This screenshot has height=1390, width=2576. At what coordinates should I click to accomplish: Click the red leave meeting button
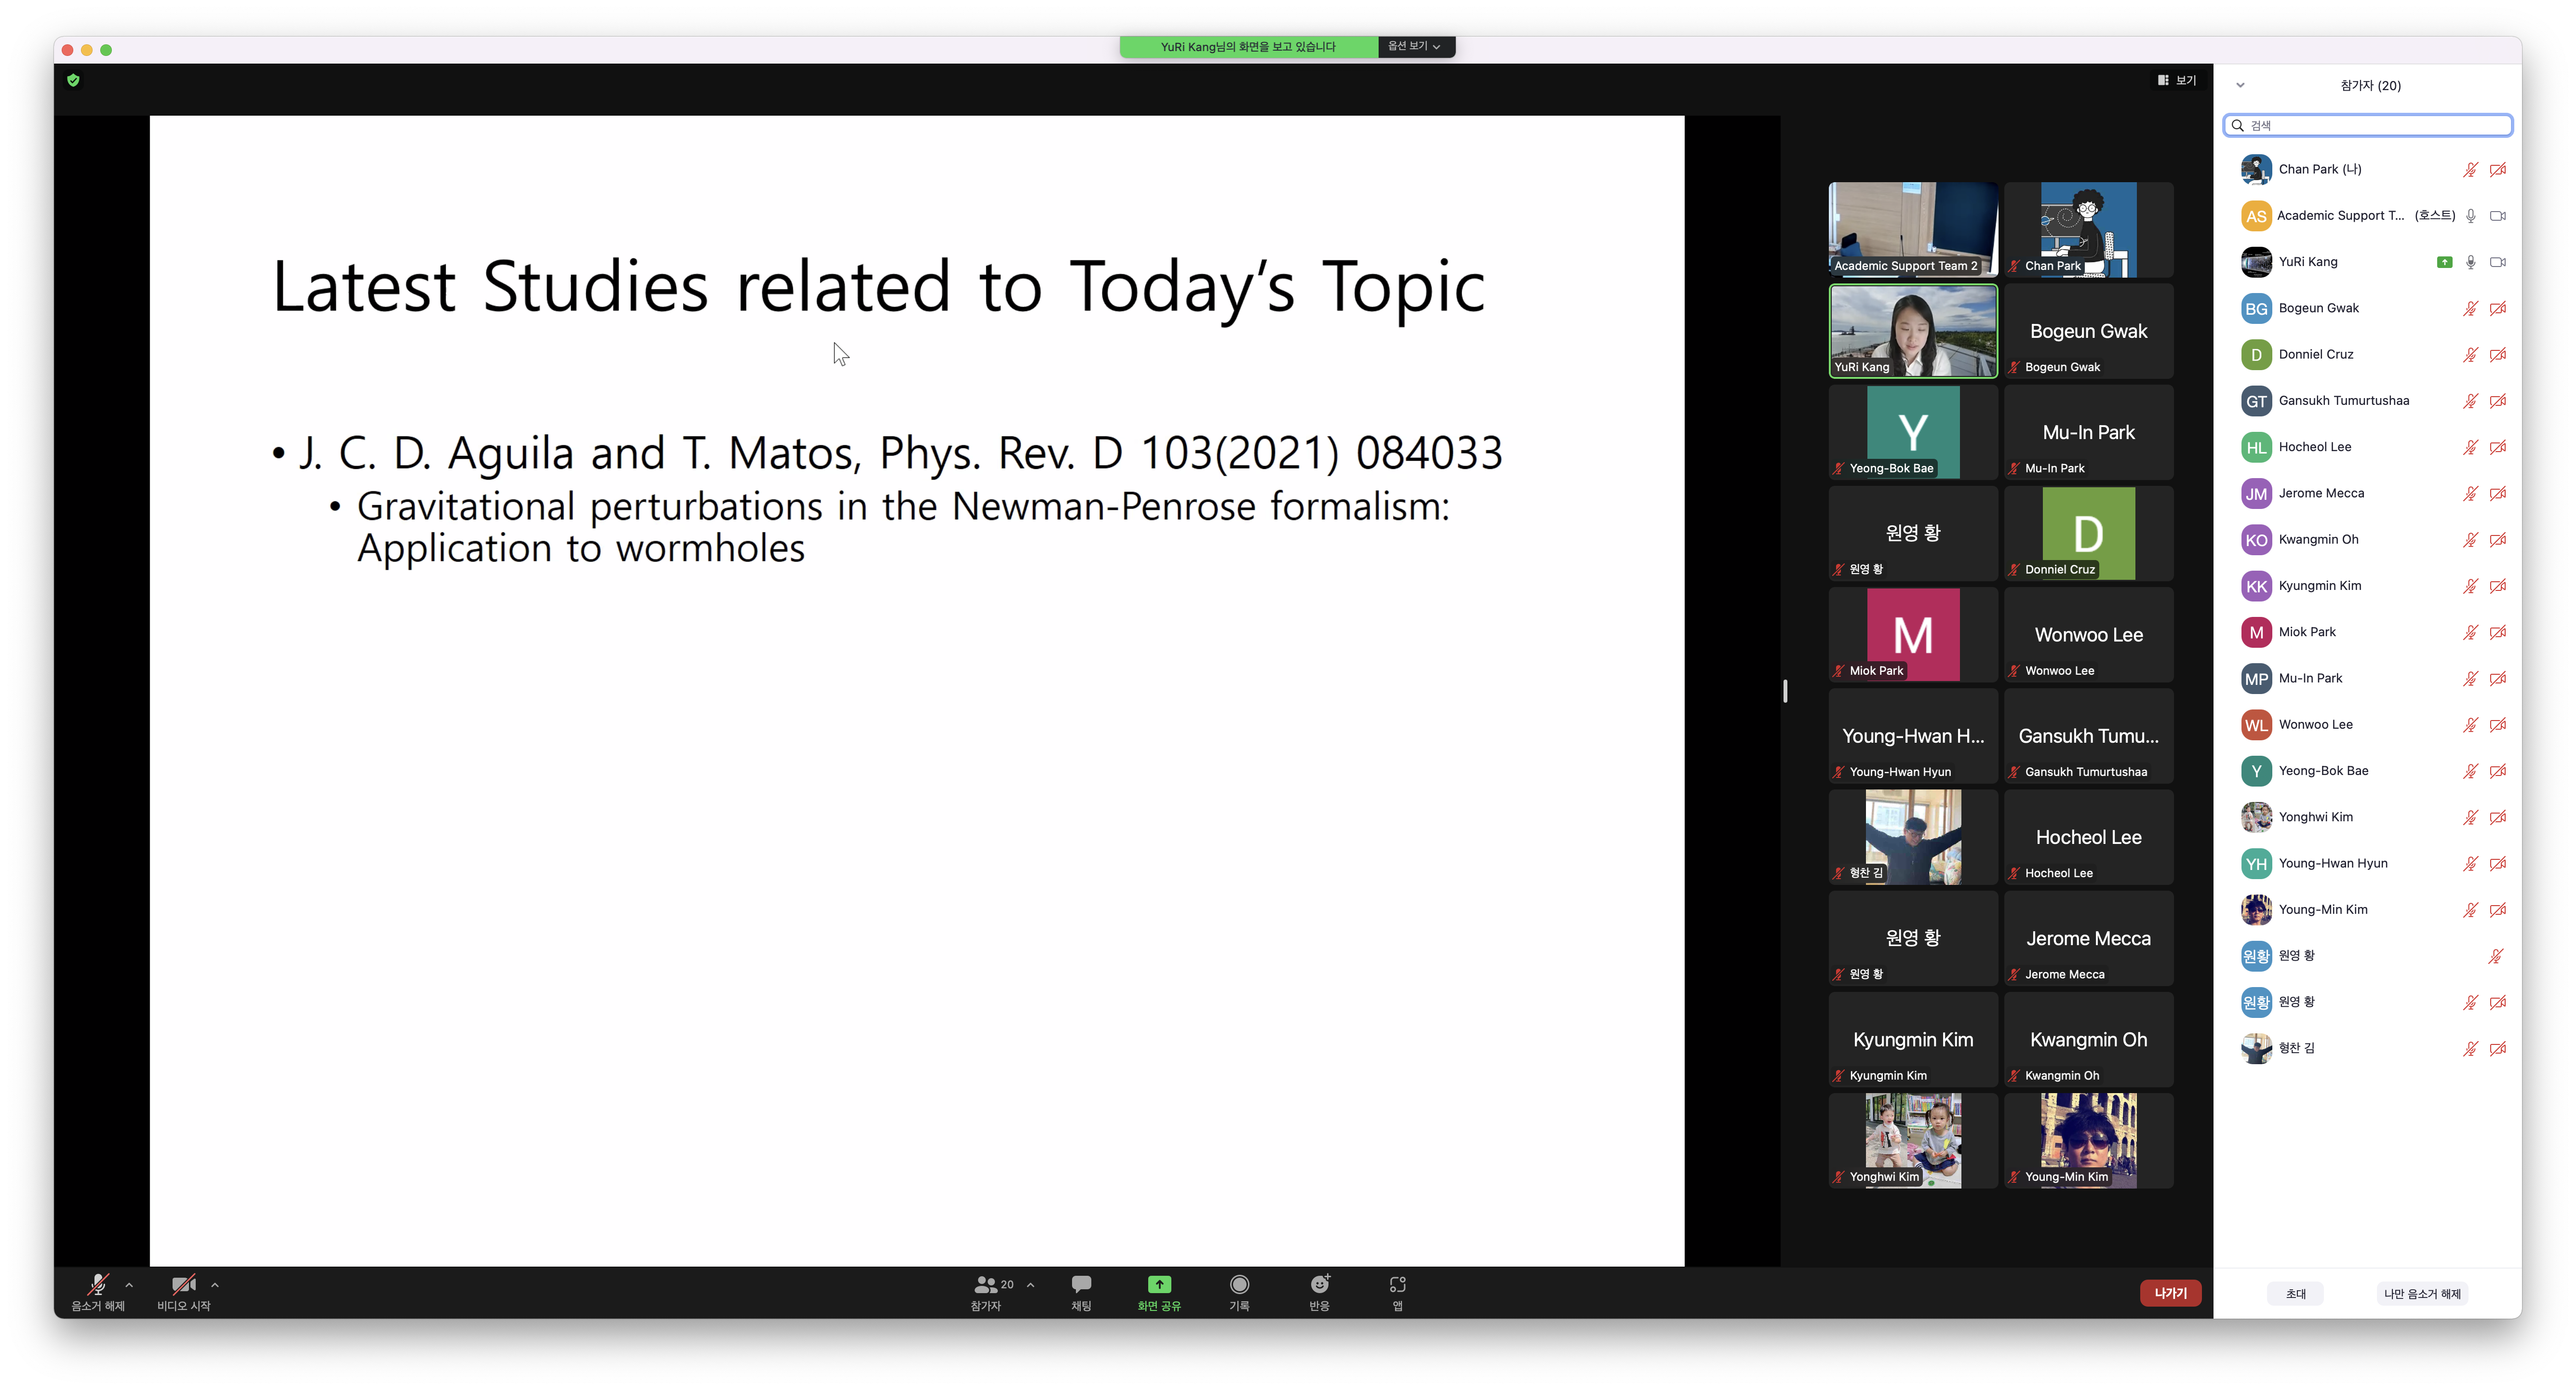(x=2170, y=1293)
